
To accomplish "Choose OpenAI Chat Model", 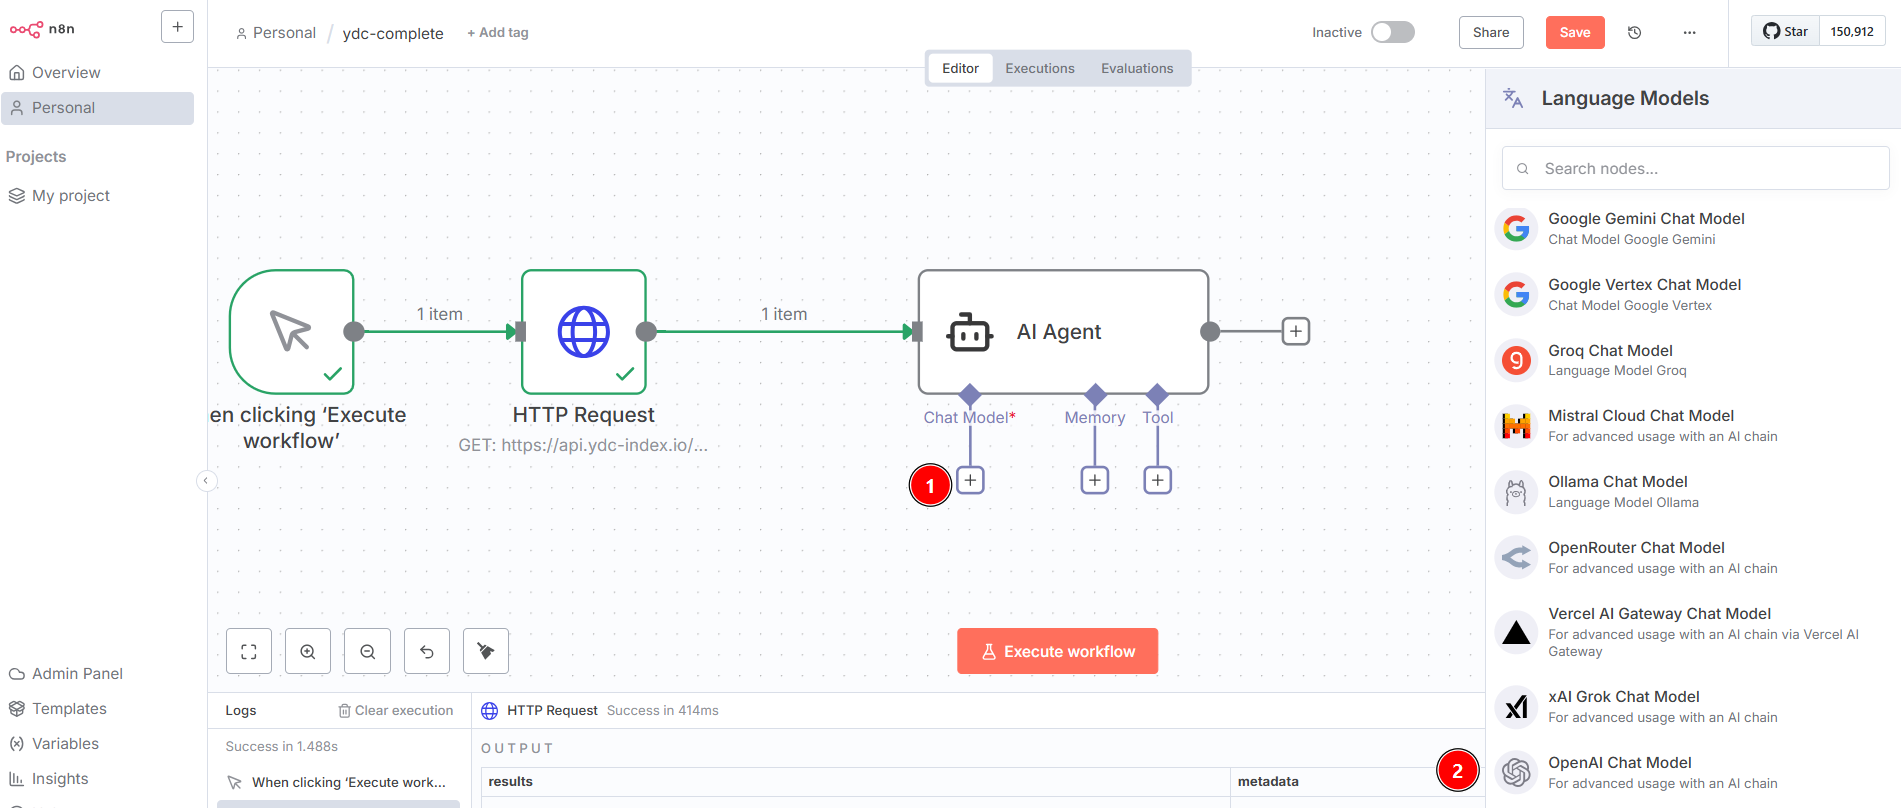I will [1693, 773].
